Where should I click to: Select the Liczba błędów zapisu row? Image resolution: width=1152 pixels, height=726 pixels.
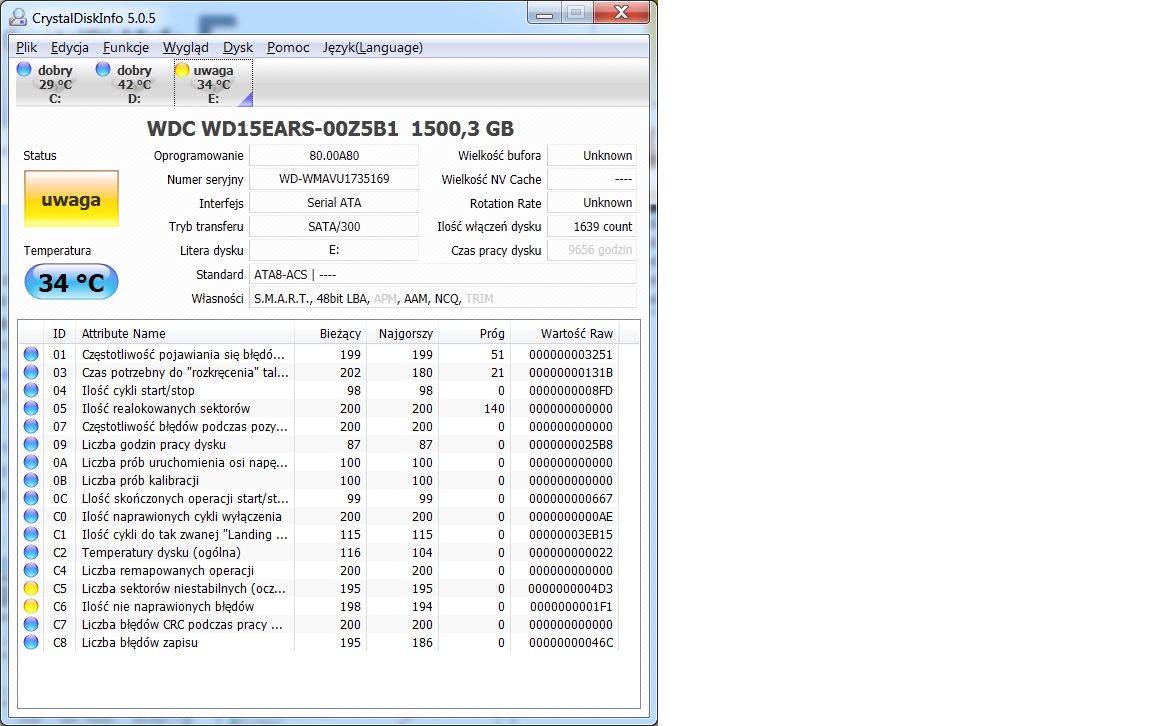(x=320, y=642)
